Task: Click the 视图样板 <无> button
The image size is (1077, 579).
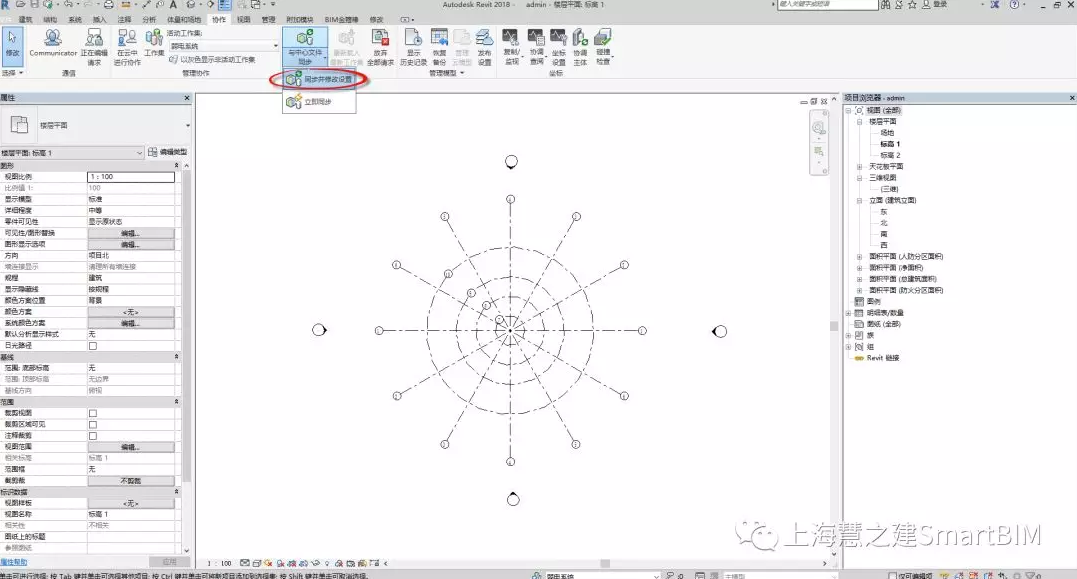Action: click(x=131, y=503)
